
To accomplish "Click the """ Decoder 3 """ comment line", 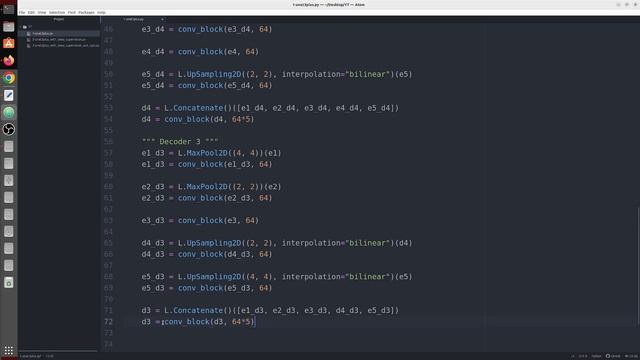I will pos(180,142).
